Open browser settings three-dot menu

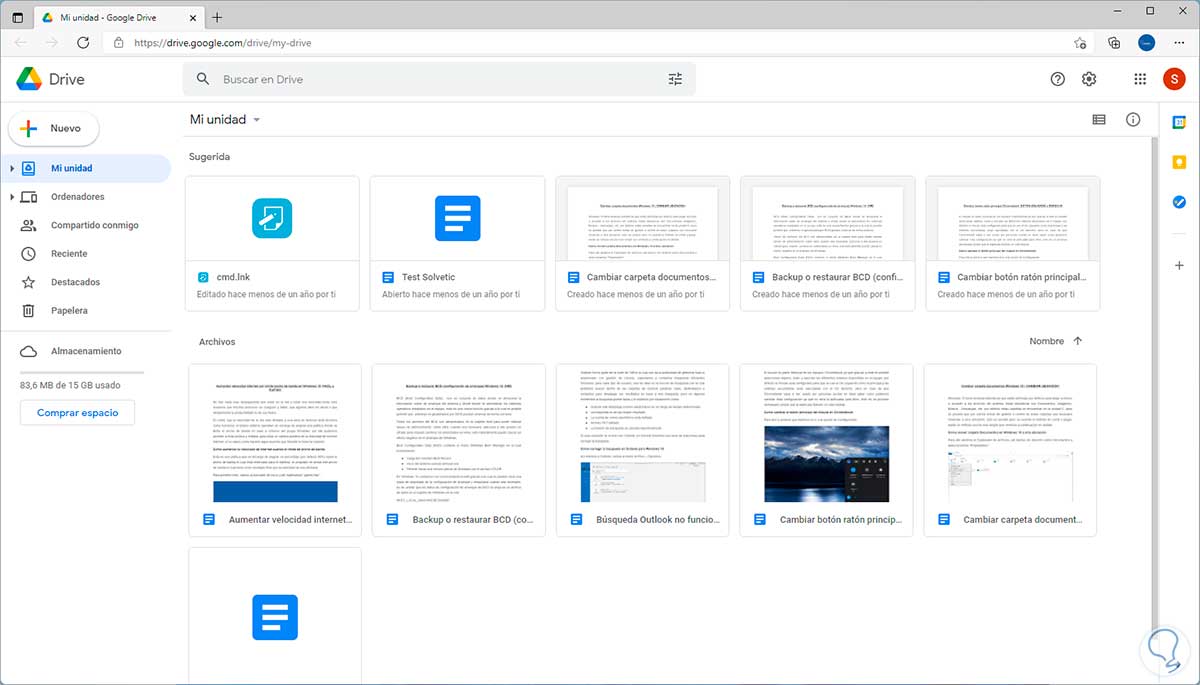[1178, 43]
